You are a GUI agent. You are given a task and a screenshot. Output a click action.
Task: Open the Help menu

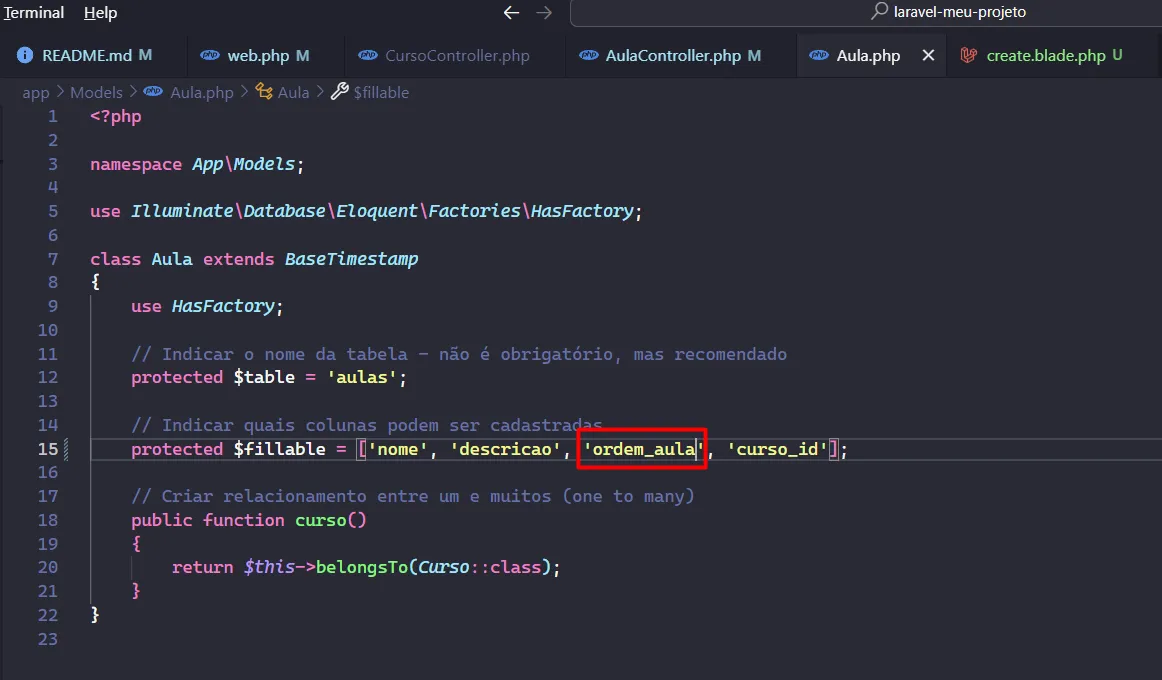pyautogui.click(x=98, y=13)
